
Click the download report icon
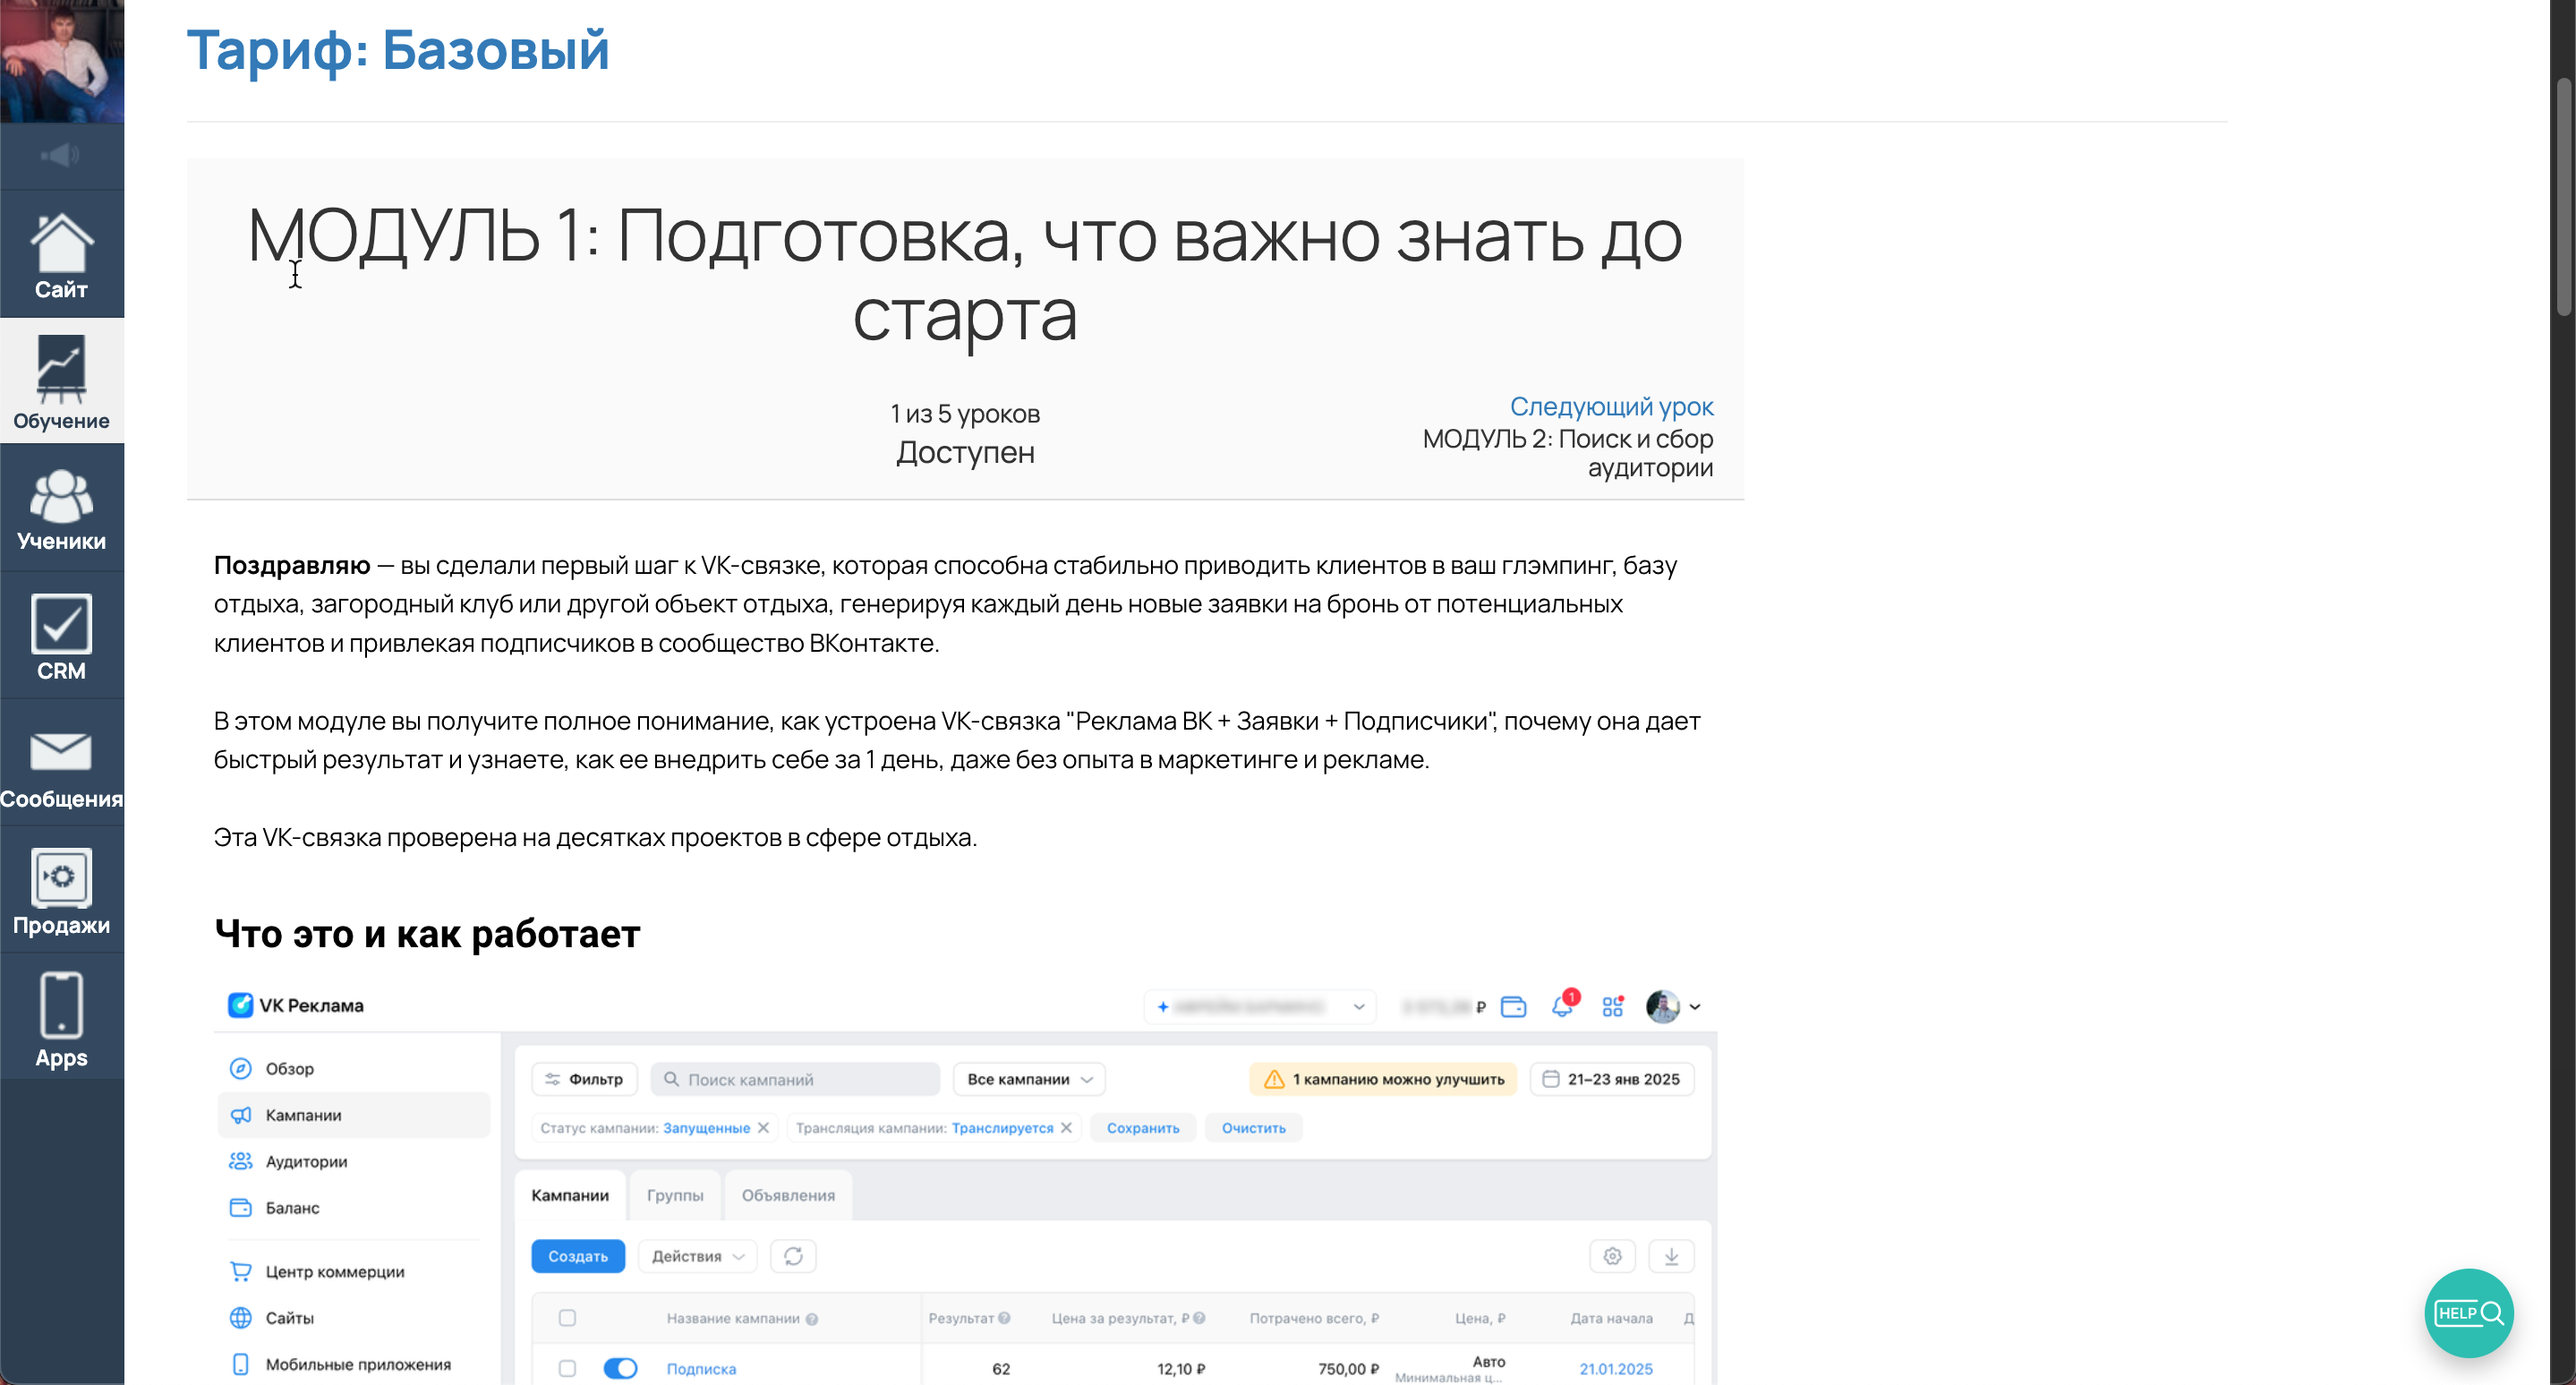click(x=1671, y=1256)
